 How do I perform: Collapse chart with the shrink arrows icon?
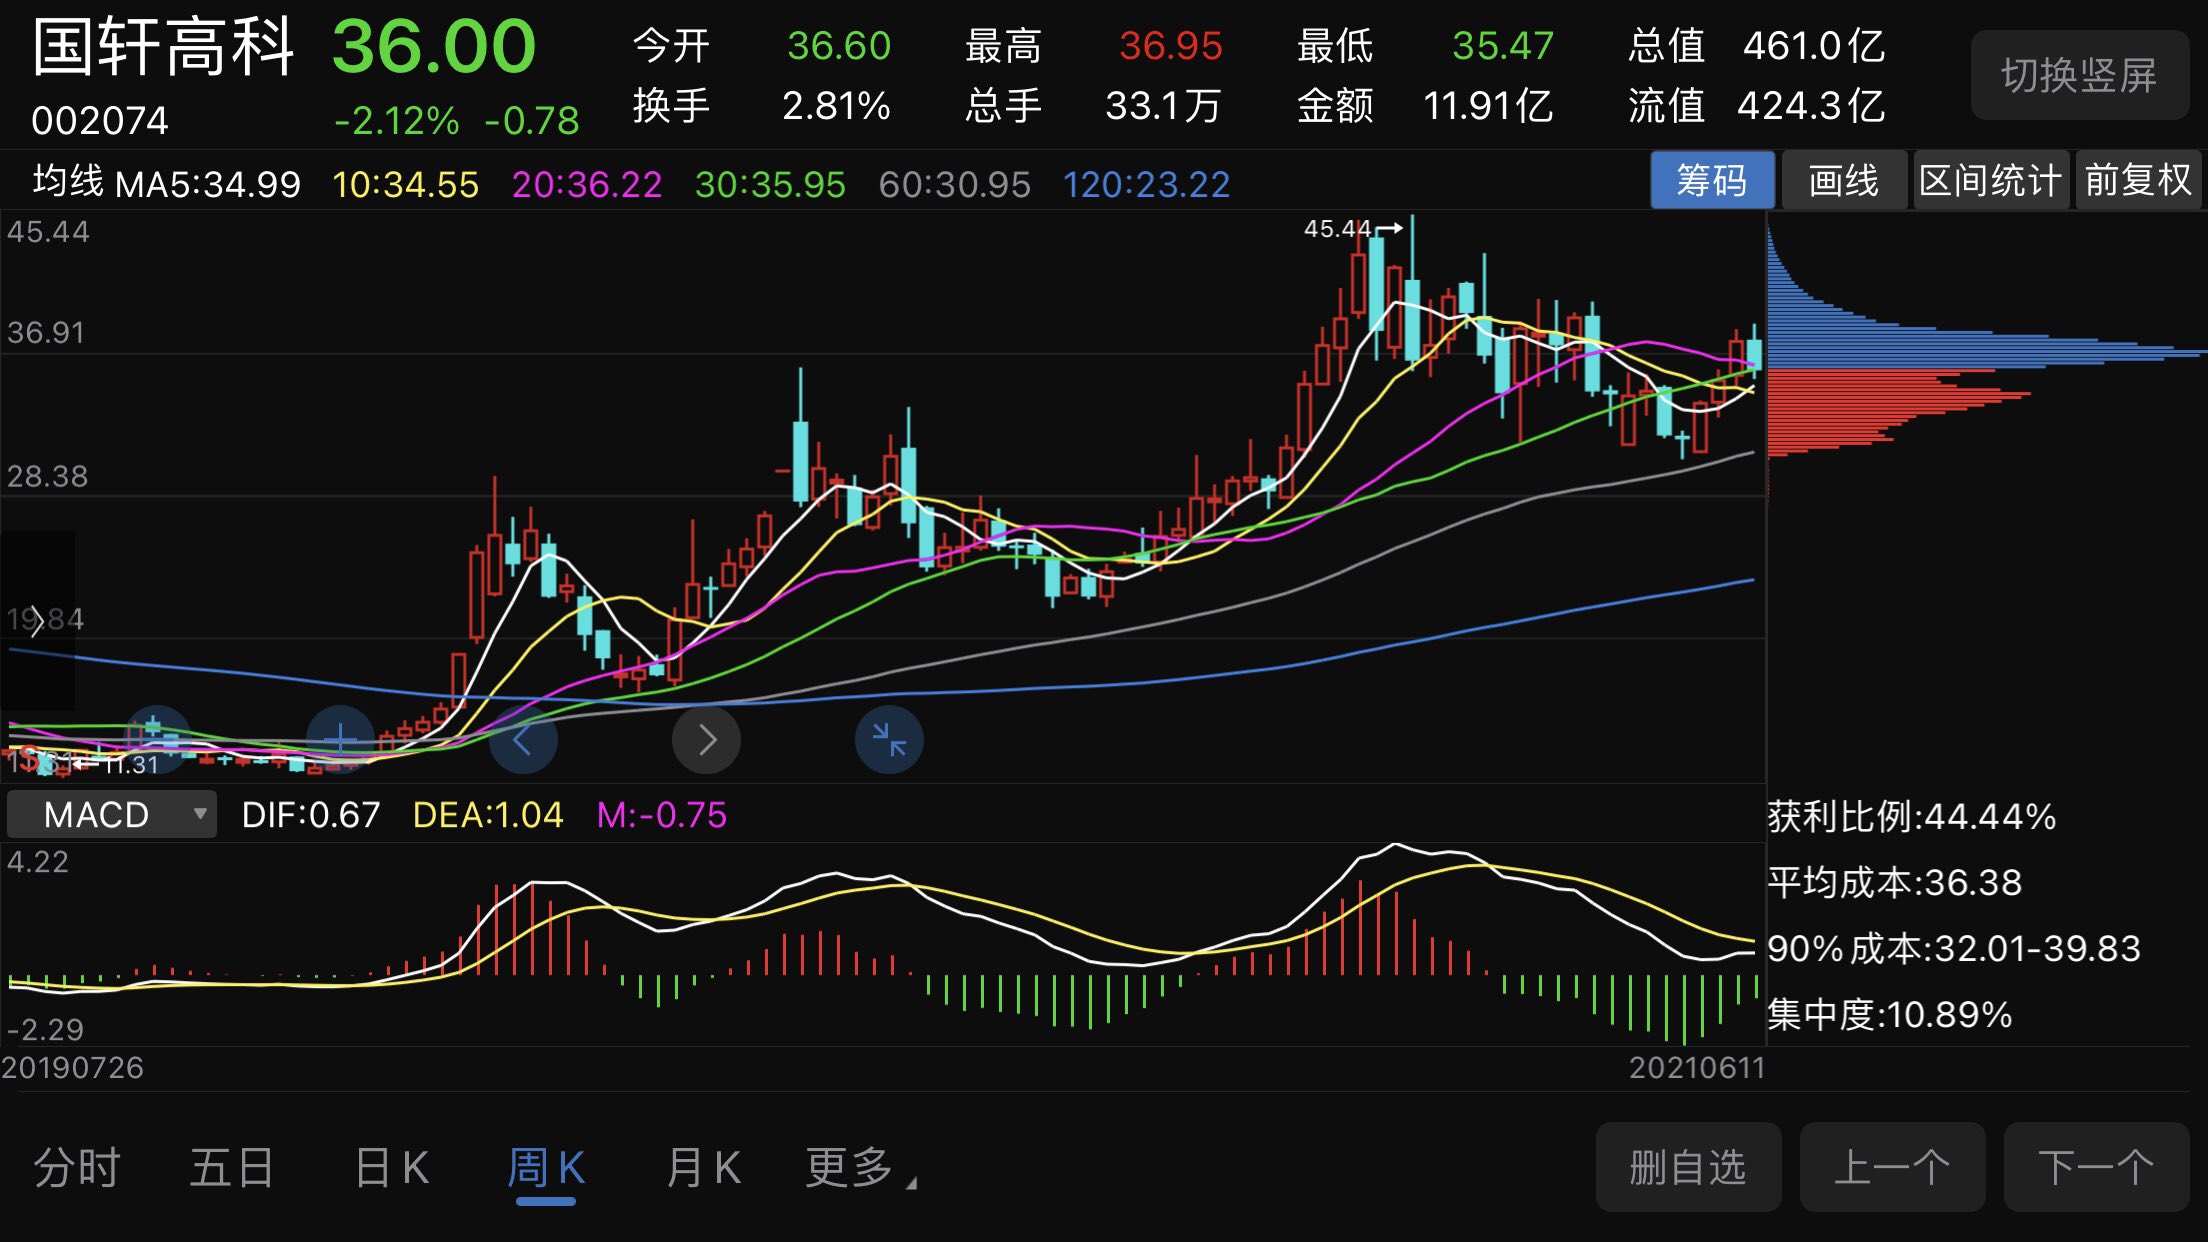click(889, 740)
